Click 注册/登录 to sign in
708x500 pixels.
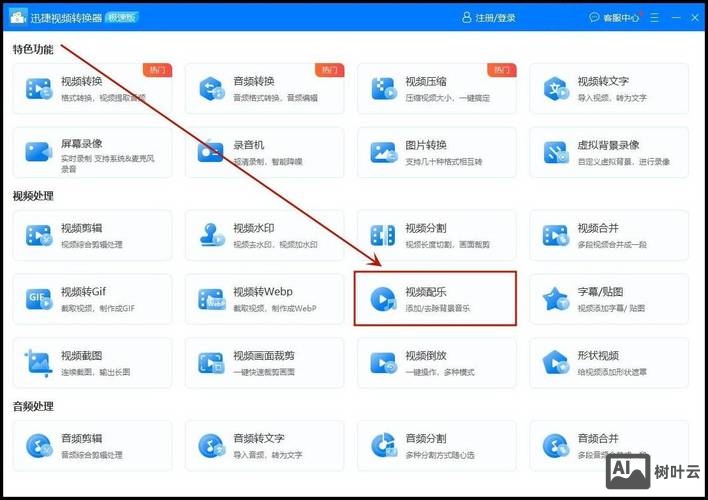coord(489,18)
